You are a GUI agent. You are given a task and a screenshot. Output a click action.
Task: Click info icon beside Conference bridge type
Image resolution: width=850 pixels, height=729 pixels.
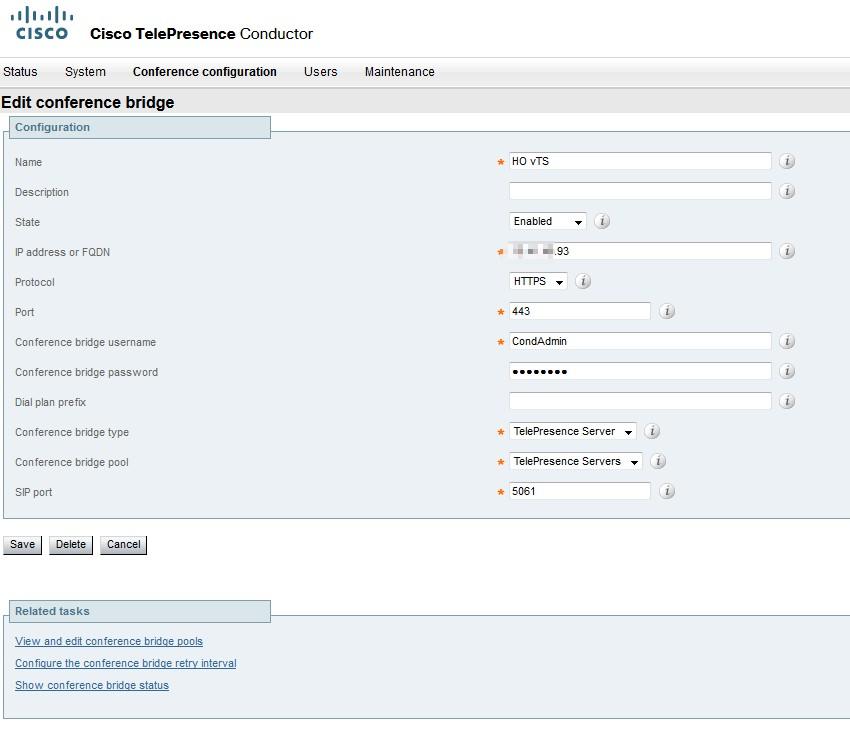[652, 431]
